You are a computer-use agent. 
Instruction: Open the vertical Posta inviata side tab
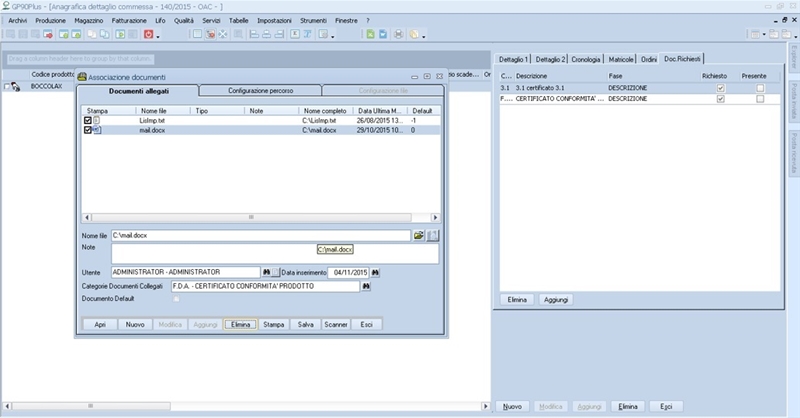(794, 101)
